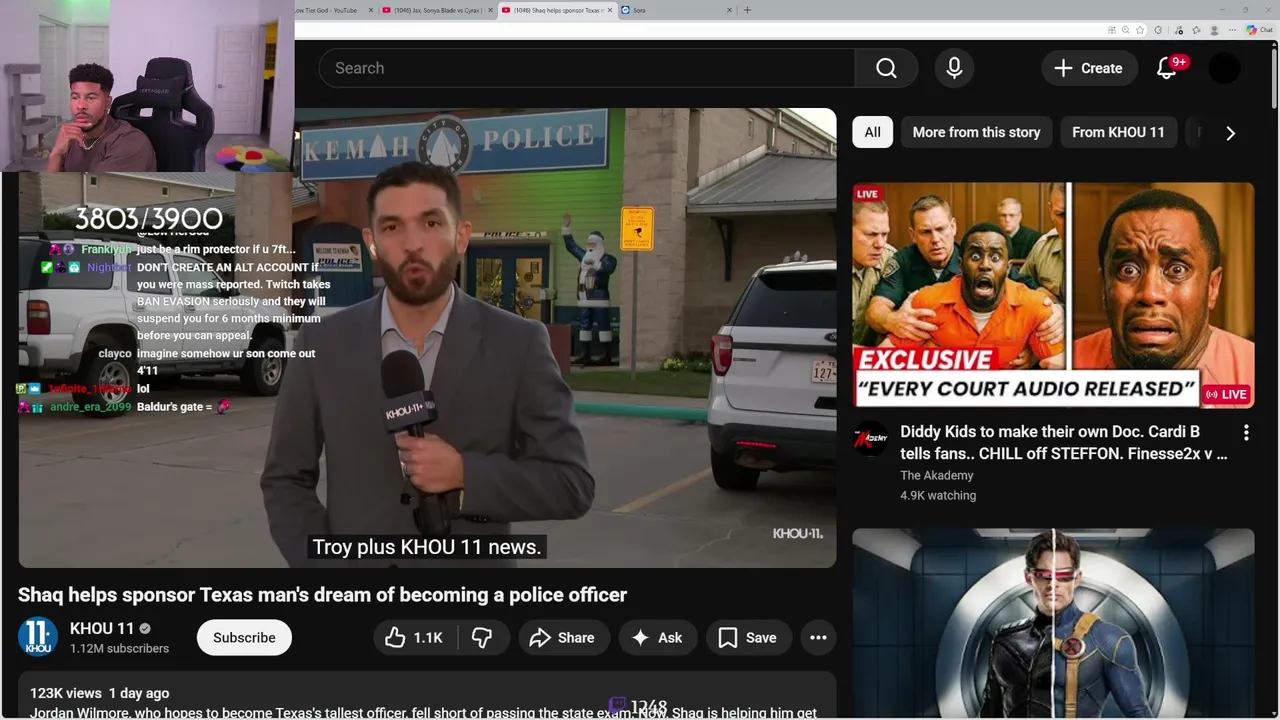Save the video to a playlist
This screenshot has width=1280, height=720.
pyautogui.click(x=747, y=638)
